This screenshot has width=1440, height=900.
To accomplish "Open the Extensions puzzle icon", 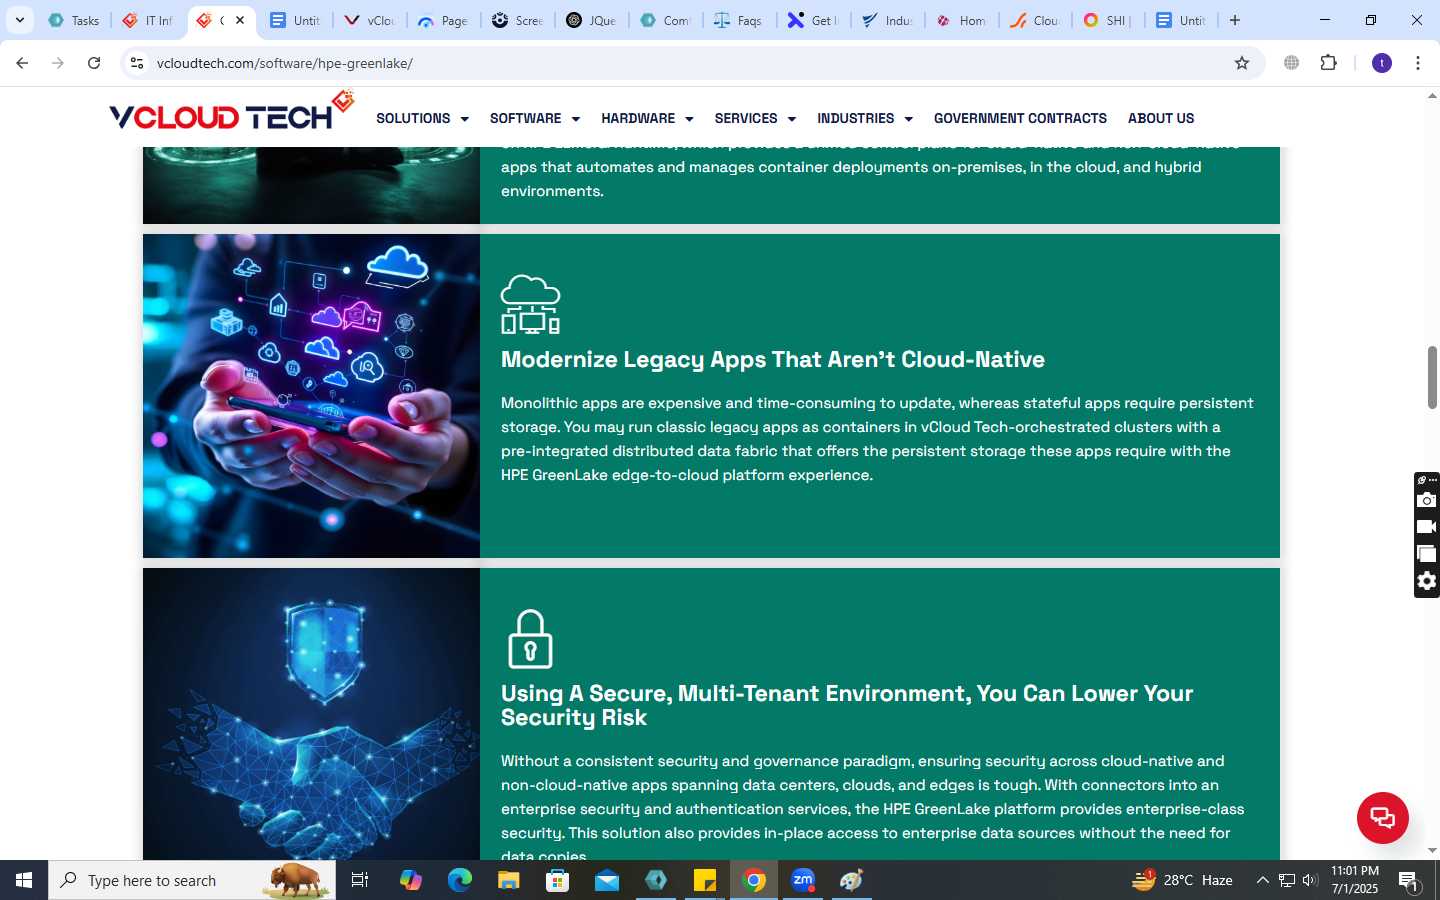I will coord(1328,63).
